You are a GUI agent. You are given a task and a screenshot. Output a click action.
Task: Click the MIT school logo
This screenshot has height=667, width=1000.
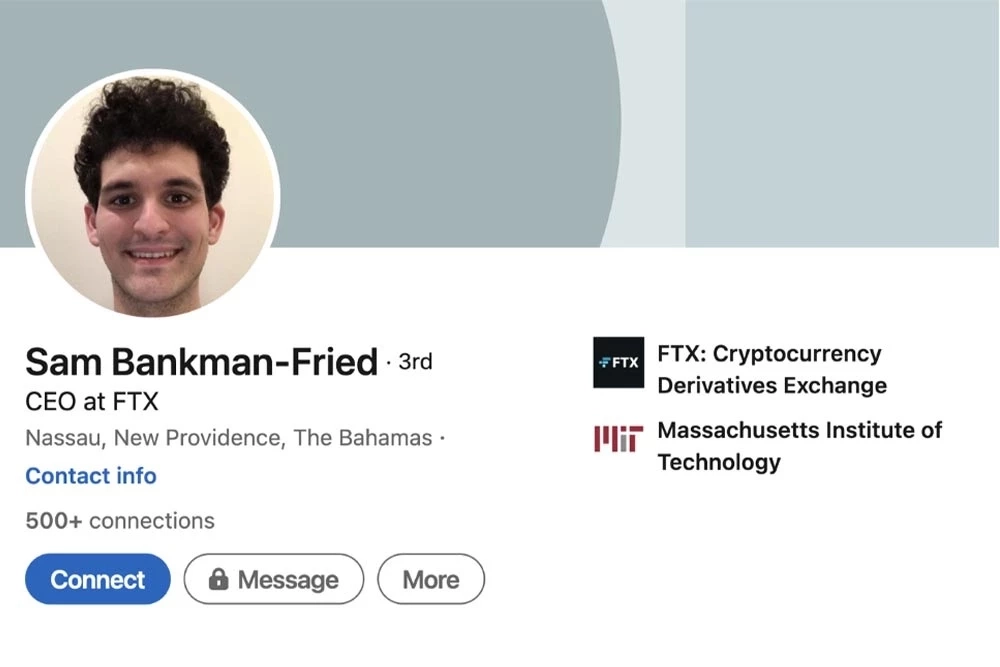coord(618,439)
